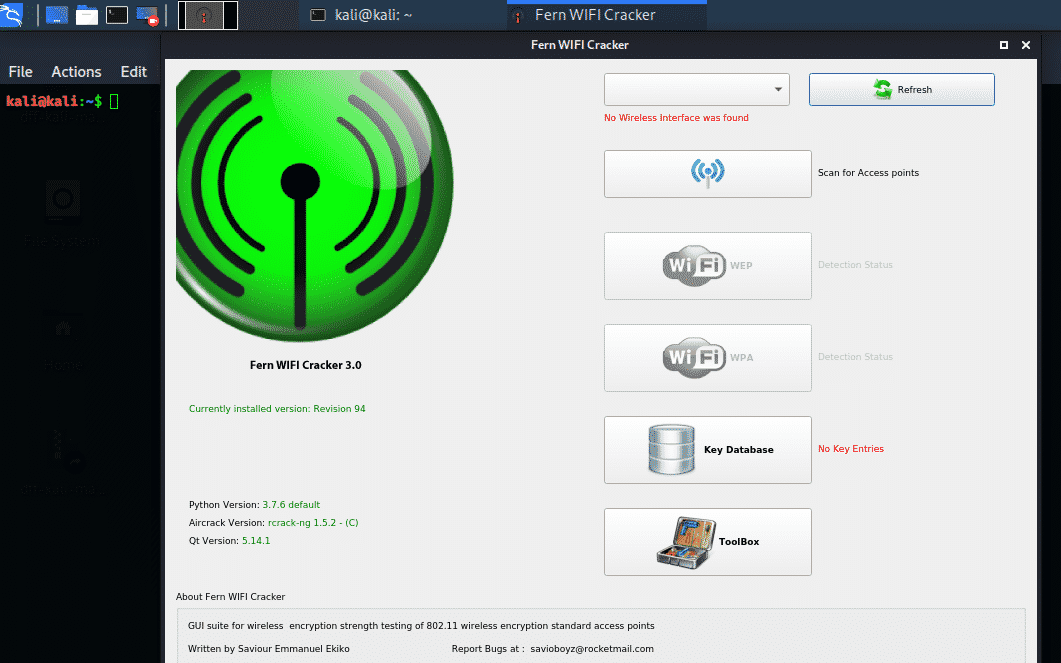Click the toolbox case icon
The width and height of the screenshot is (1061, 663).
pos(686,542)
